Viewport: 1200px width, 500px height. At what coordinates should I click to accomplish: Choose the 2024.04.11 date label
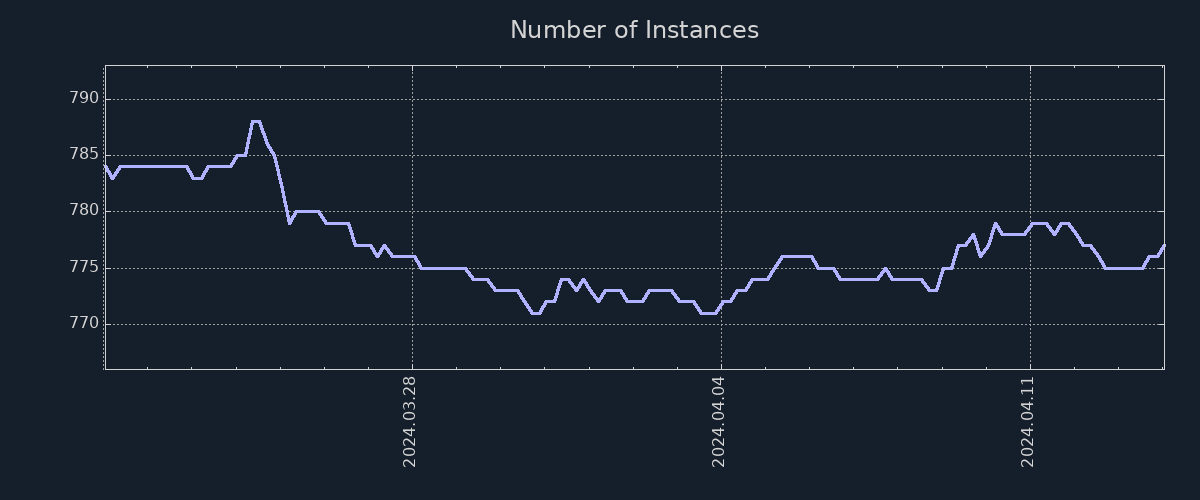tap(1027, 421)
